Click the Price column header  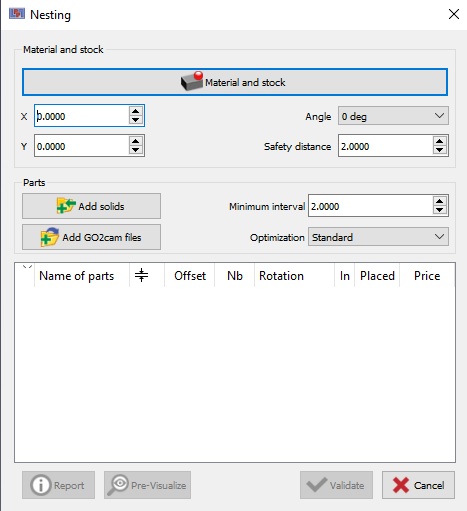pos(427,275)
